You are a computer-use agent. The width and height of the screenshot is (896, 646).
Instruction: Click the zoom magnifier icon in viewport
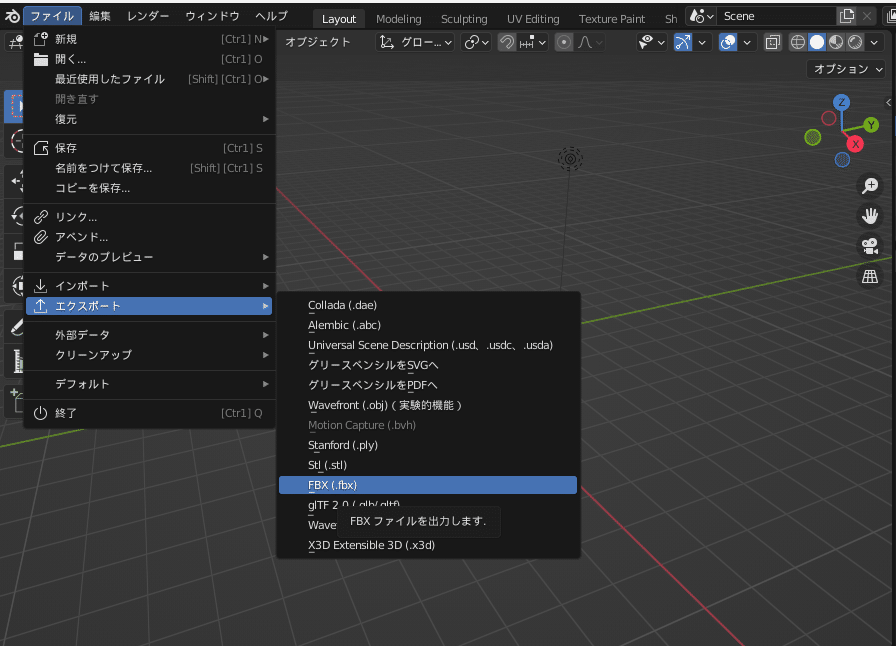tap(870, 186)
